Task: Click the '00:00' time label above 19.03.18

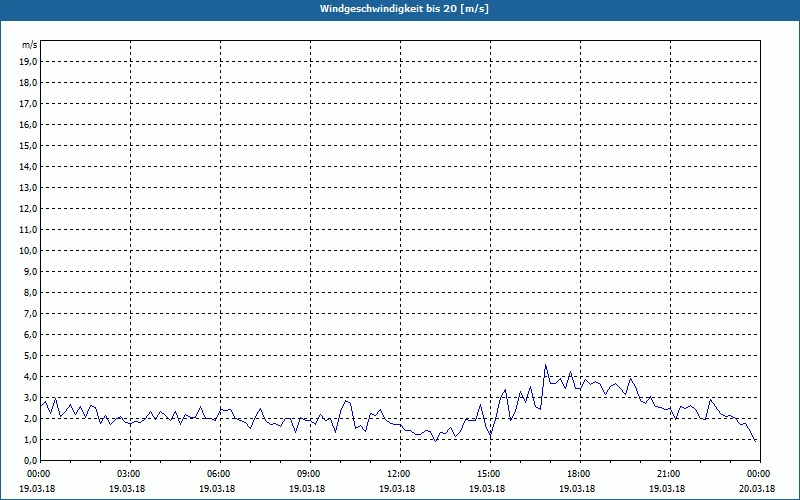Action: coord(38,474)
